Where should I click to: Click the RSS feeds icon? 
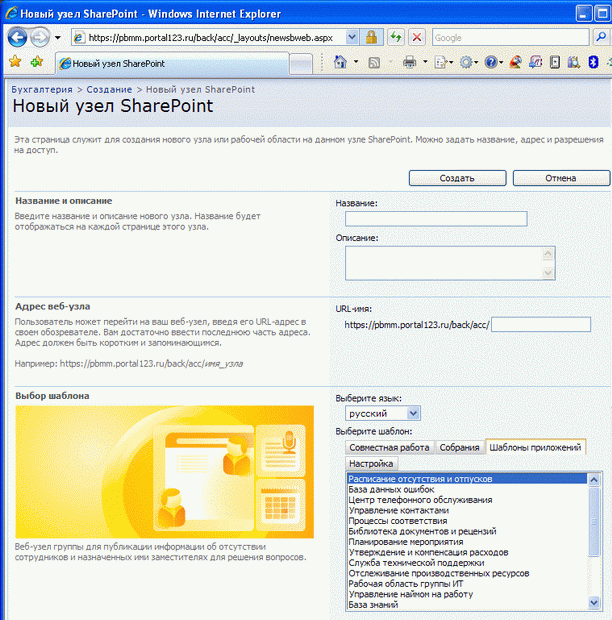coord(374,62)
